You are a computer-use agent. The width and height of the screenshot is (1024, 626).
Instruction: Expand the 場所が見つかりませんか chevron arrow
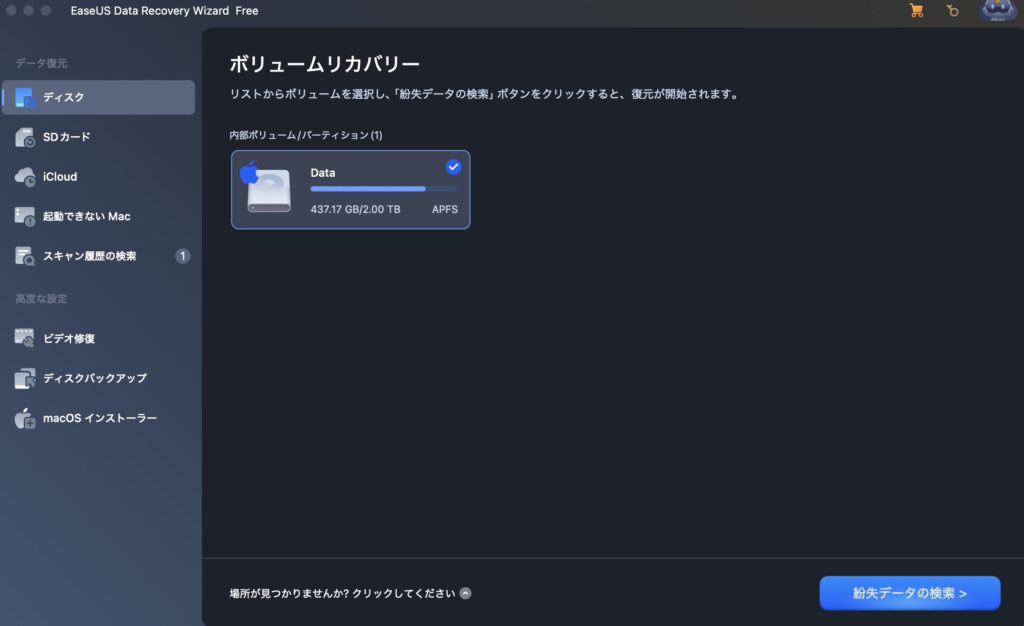tap(466, 593)
